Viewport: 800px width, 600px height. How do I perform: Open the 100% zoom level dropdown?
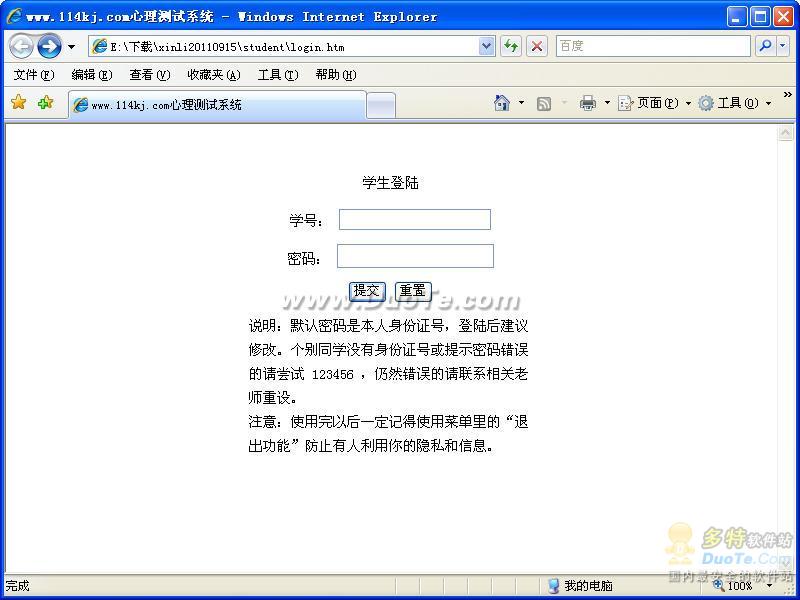(x=769, y=586)
